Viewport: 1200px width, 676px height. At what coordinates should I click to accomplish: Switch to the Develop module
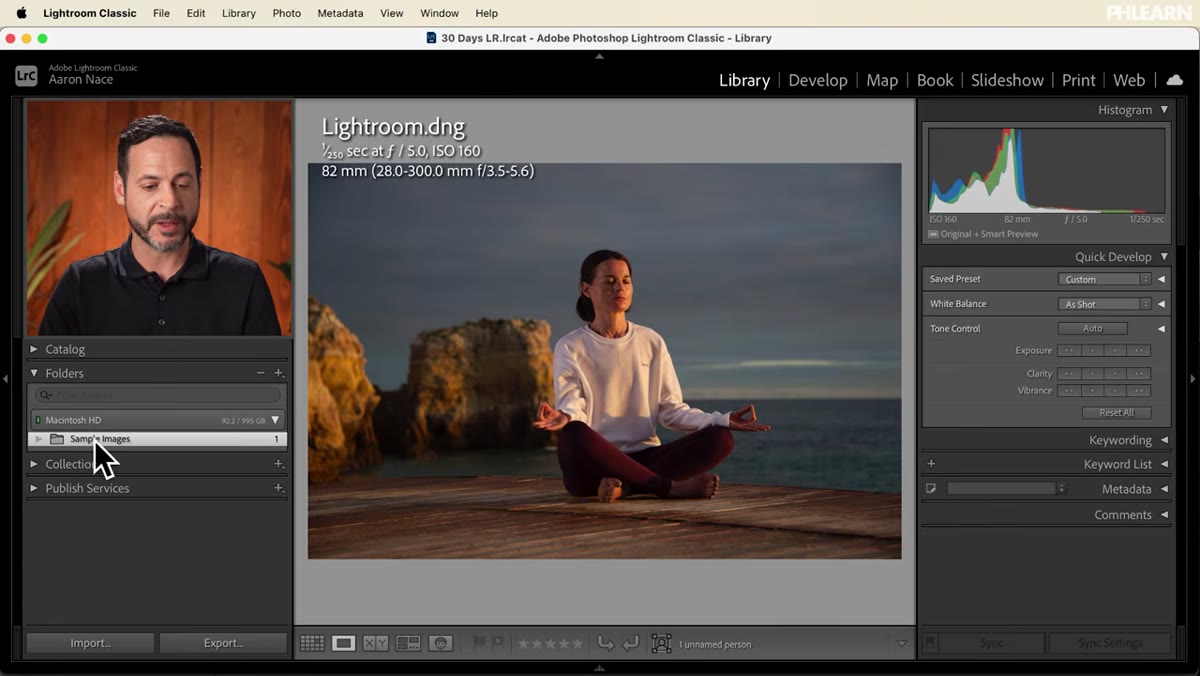818,80
